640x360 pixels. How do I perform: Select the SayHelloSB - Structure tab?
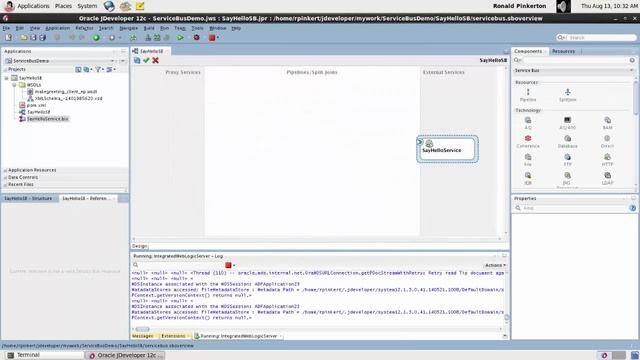(x=28, y=198)
